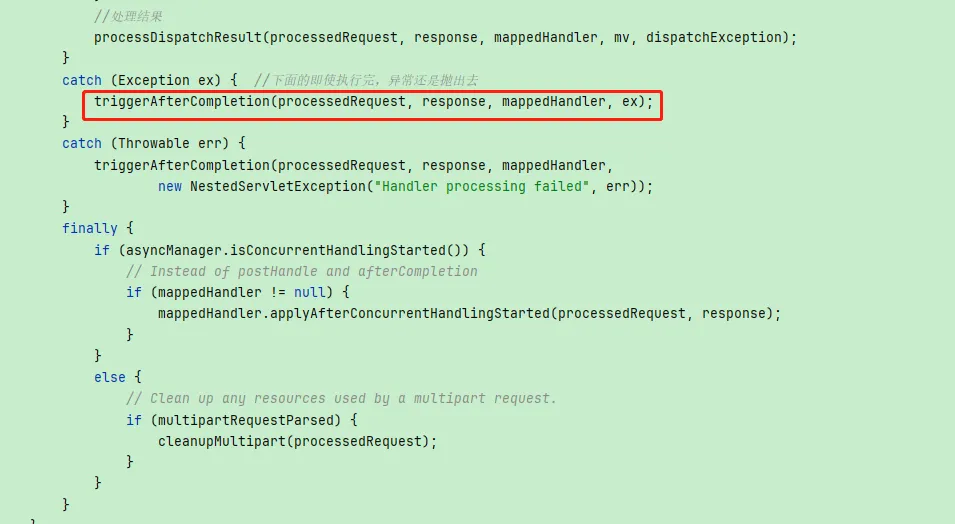Click the Chinese comment after catch Exception

click(x=366, y=80)
